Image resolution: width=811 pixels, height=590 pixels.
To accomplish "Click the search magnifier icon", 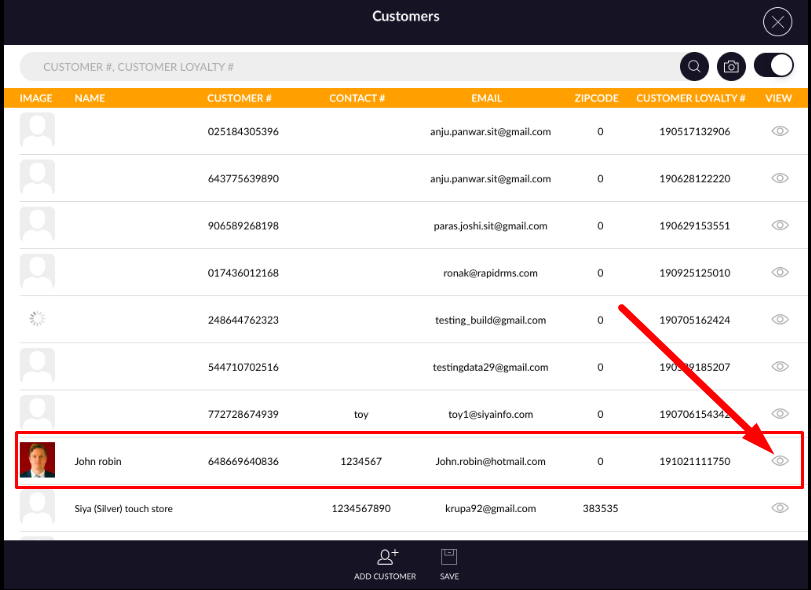I will 694,67.
